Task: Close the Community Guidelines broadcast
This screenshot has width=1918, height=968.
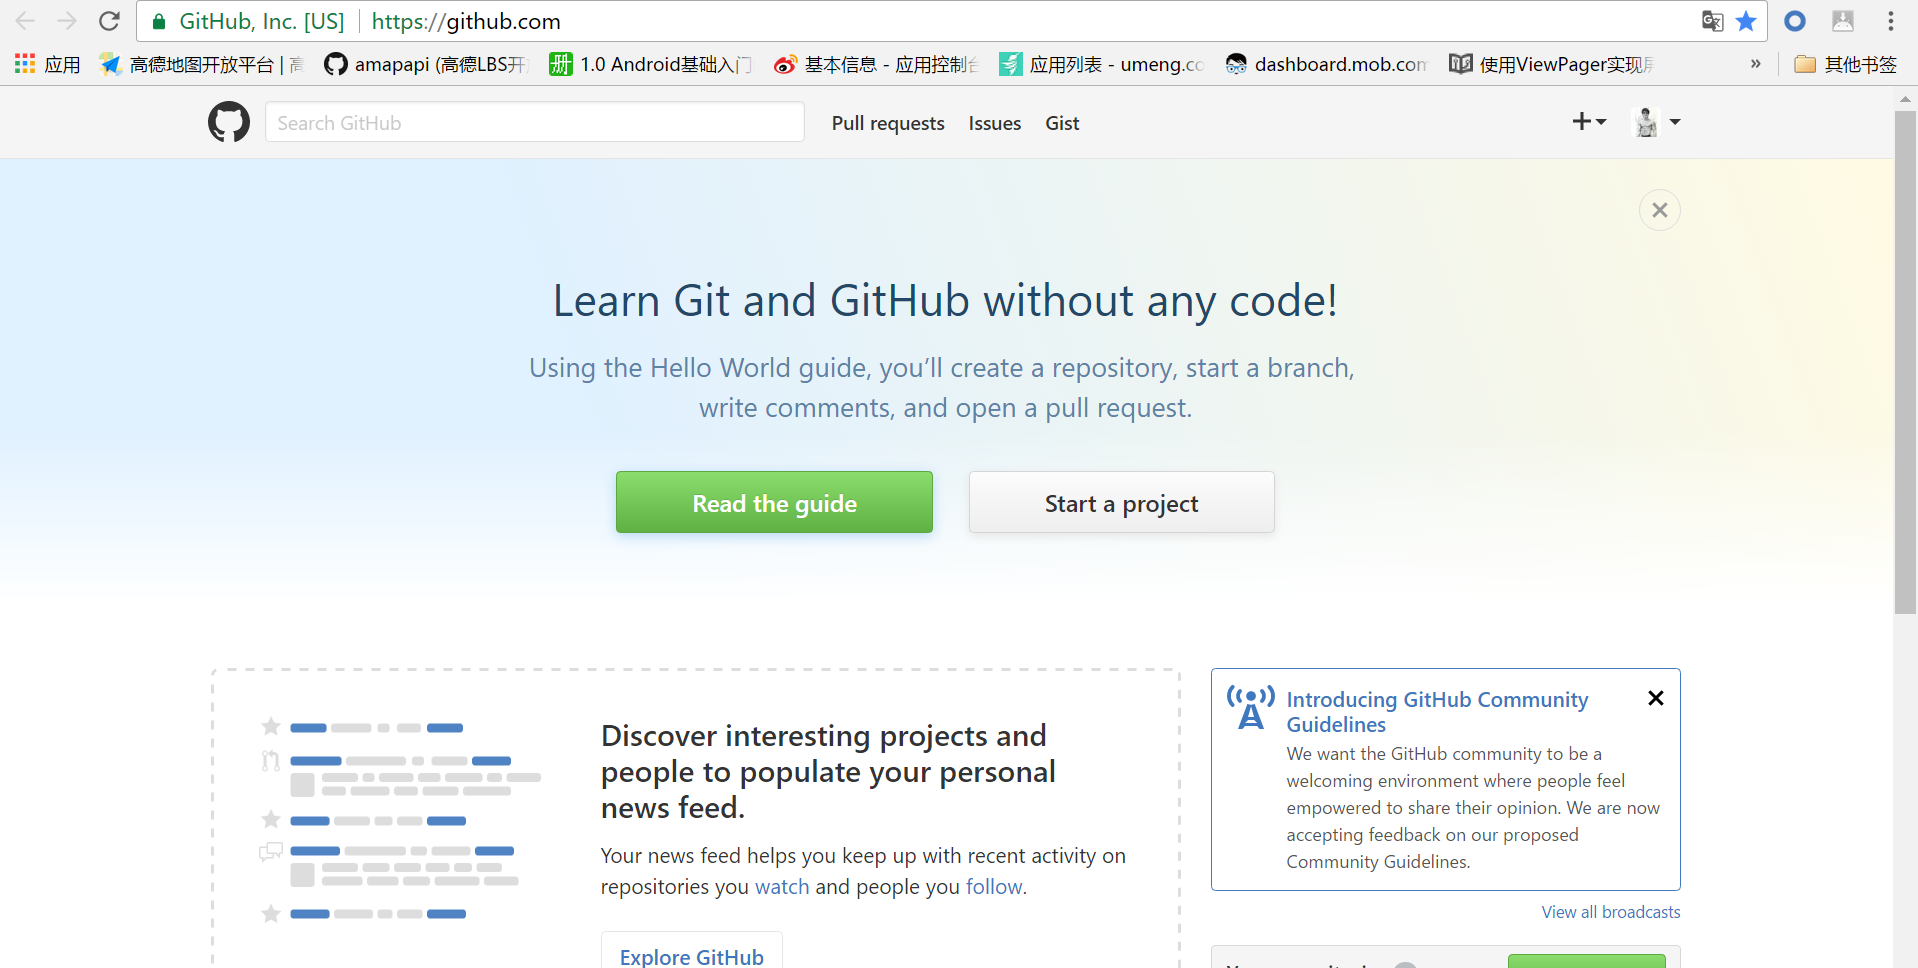Action: (x=1656, y=698)
